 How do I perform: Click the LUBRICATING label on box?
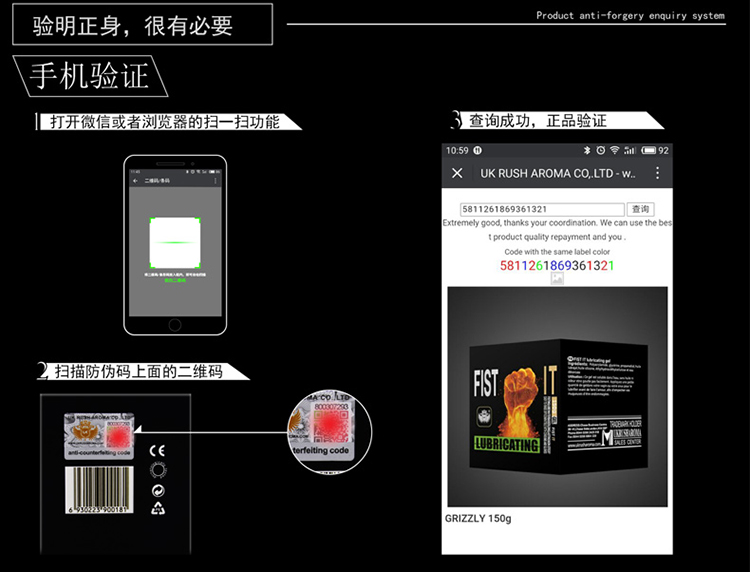tap(507, 444)
